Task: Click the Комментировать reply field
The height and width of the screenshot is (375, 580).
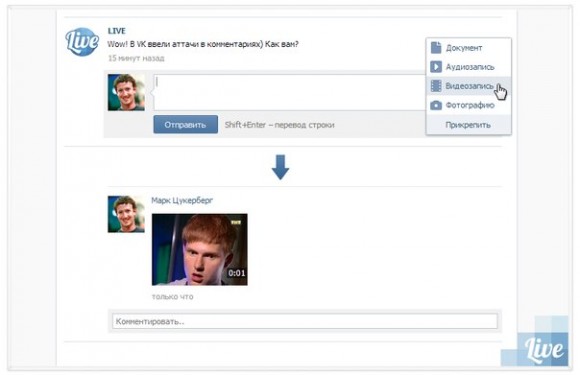Action: 305,321
